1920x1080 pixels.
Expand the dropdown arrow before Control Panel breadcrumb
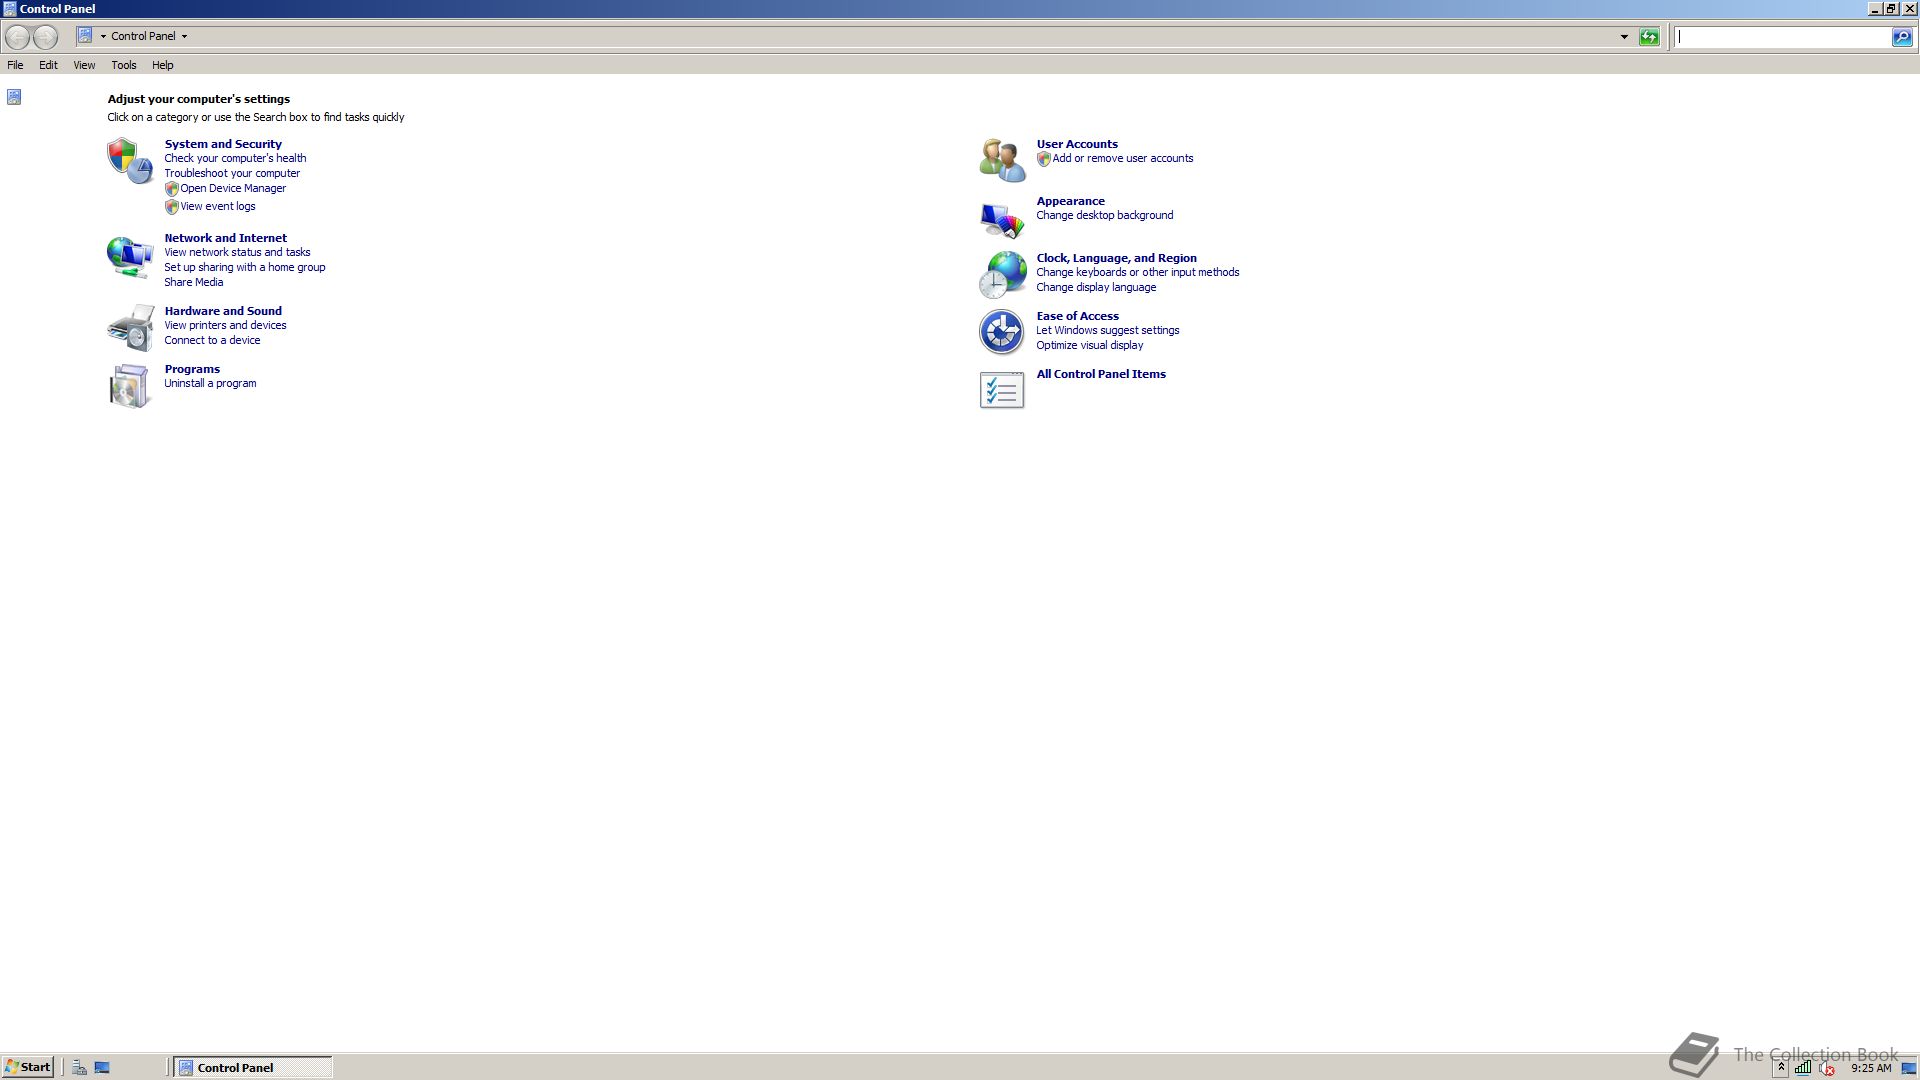point(103,37)
